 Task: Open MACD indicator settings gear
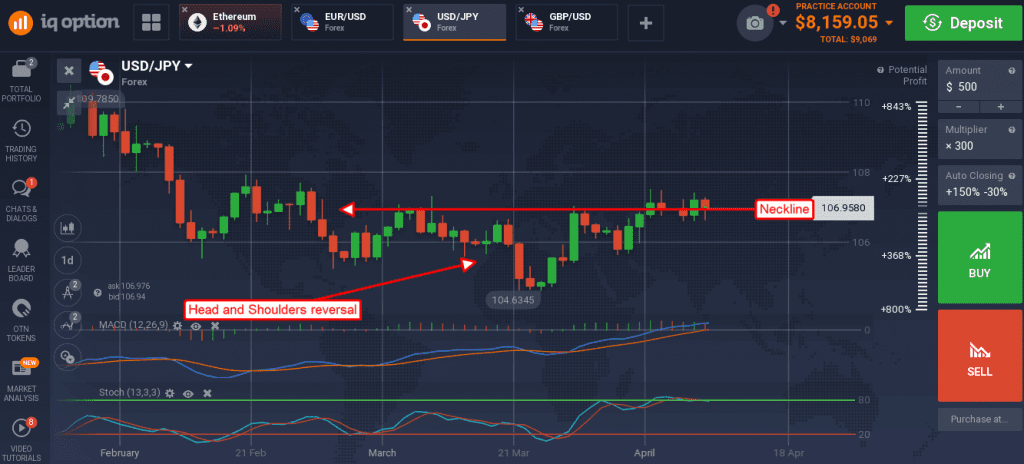(x=178, y=325)
